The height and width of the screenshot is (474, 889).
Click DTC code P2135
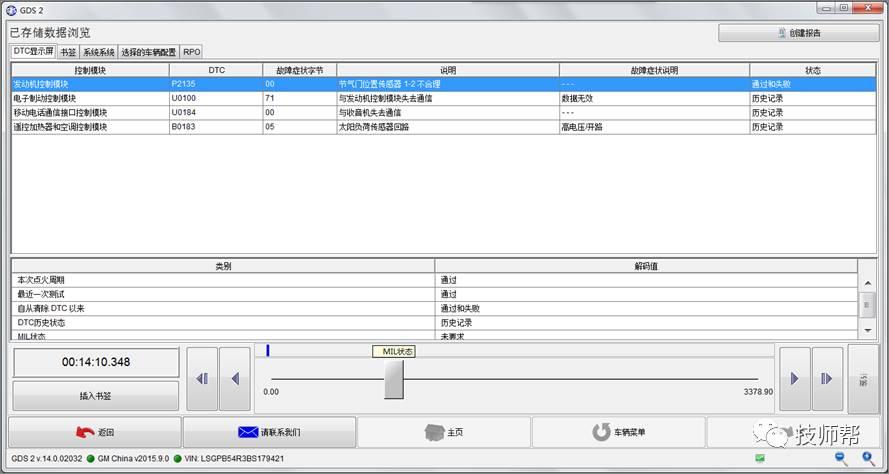[183, 84]
